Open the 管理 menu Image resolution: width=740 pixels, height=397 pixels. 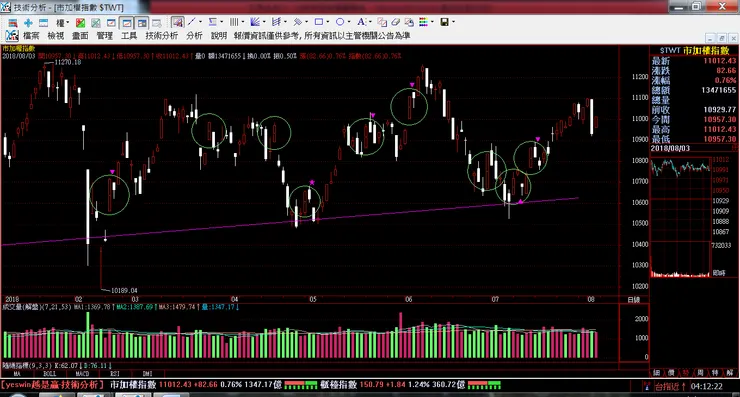[105, 36]
